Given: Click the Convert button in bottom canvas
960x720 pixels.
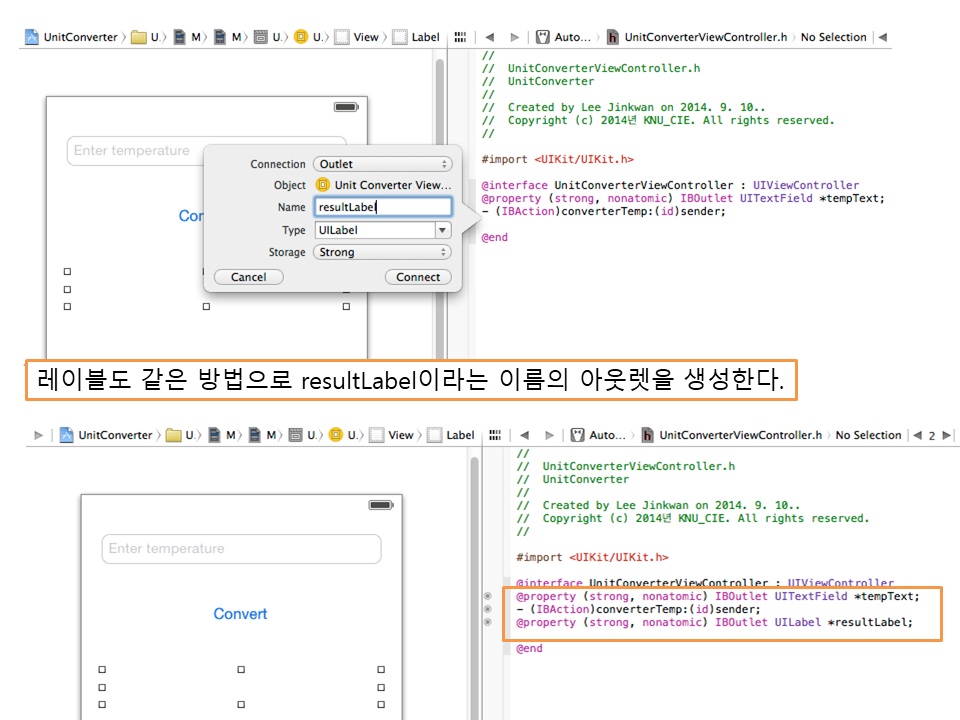Looking at the screenshot, I should [x=240, y=614].
